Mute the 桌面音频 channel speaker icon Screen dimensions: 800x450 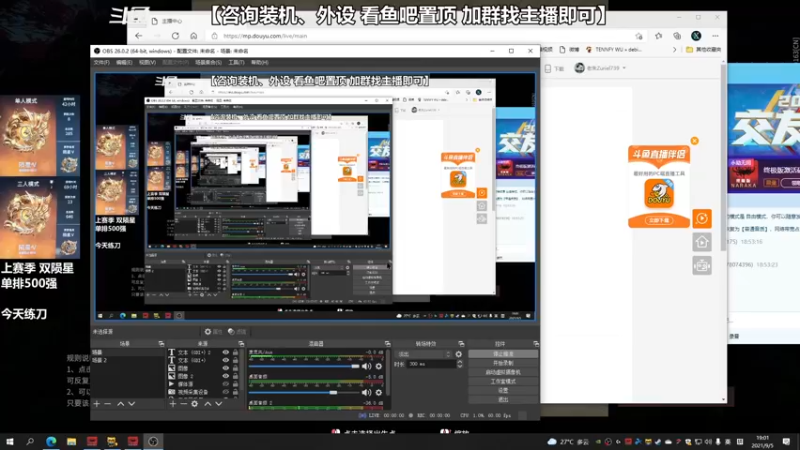(x=367, y=392)
